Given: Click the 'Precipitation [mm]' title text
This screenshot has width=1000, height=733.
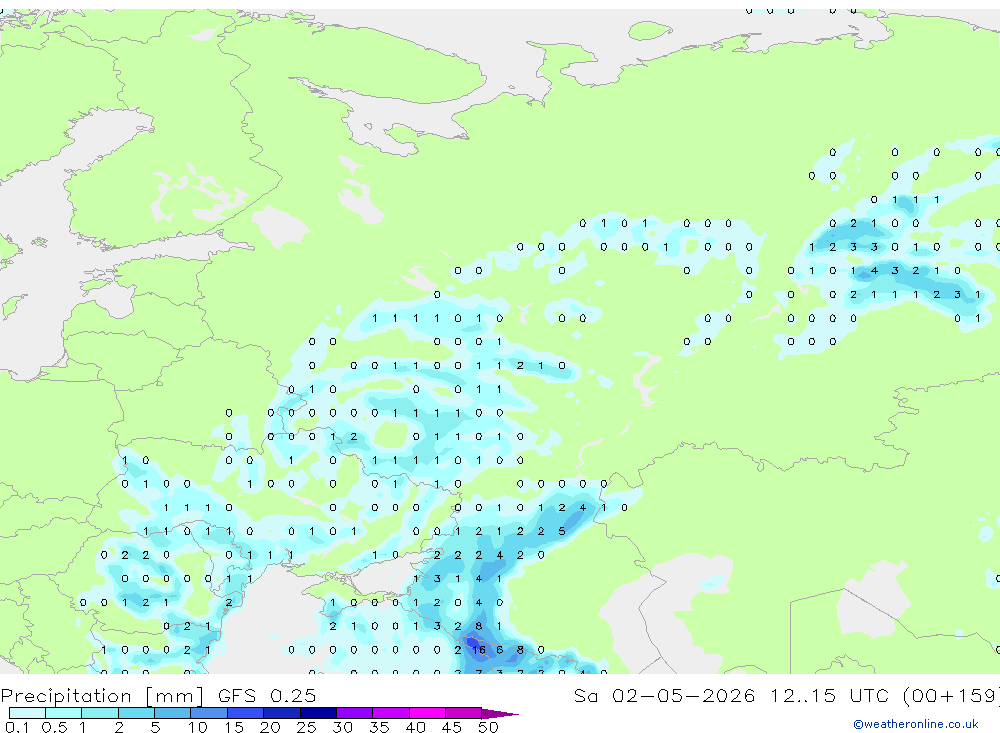Looking at the screenshot, I should pyautogui.click(x=102, y=695).
